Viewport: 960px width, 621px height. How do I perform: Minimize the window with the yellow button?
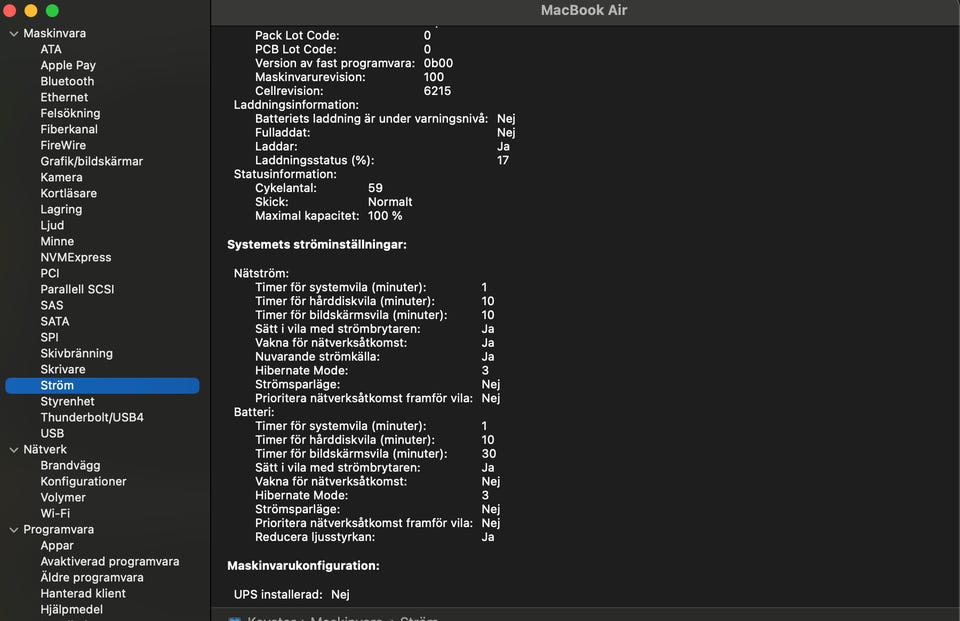point(31,10)
